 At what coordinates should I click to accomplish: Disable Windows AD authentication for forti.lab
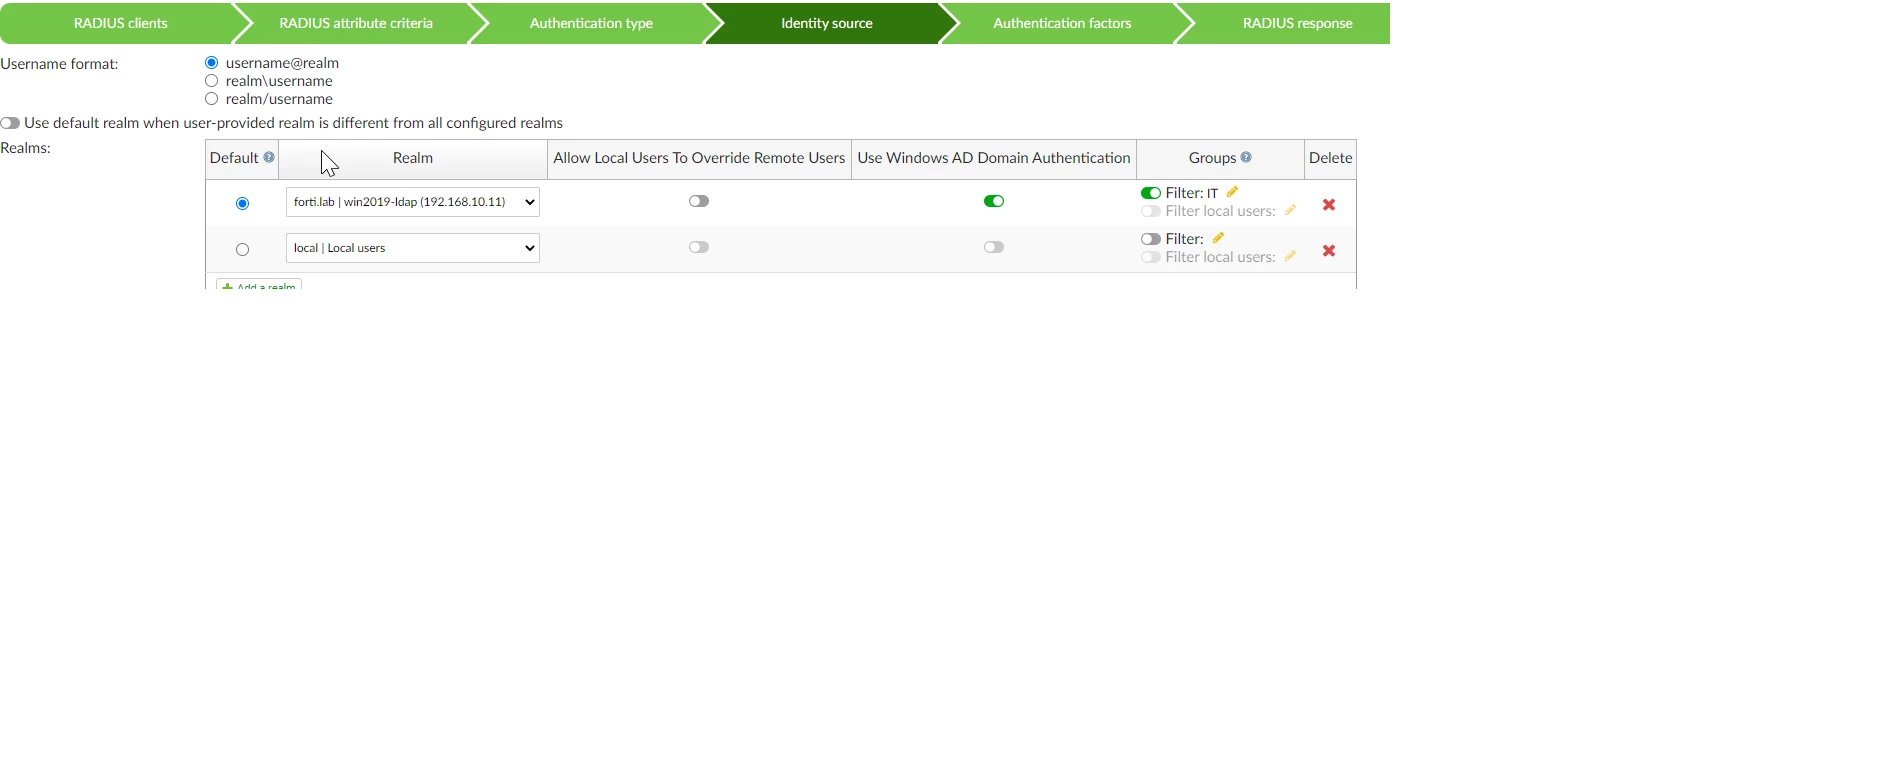point(994,201)
